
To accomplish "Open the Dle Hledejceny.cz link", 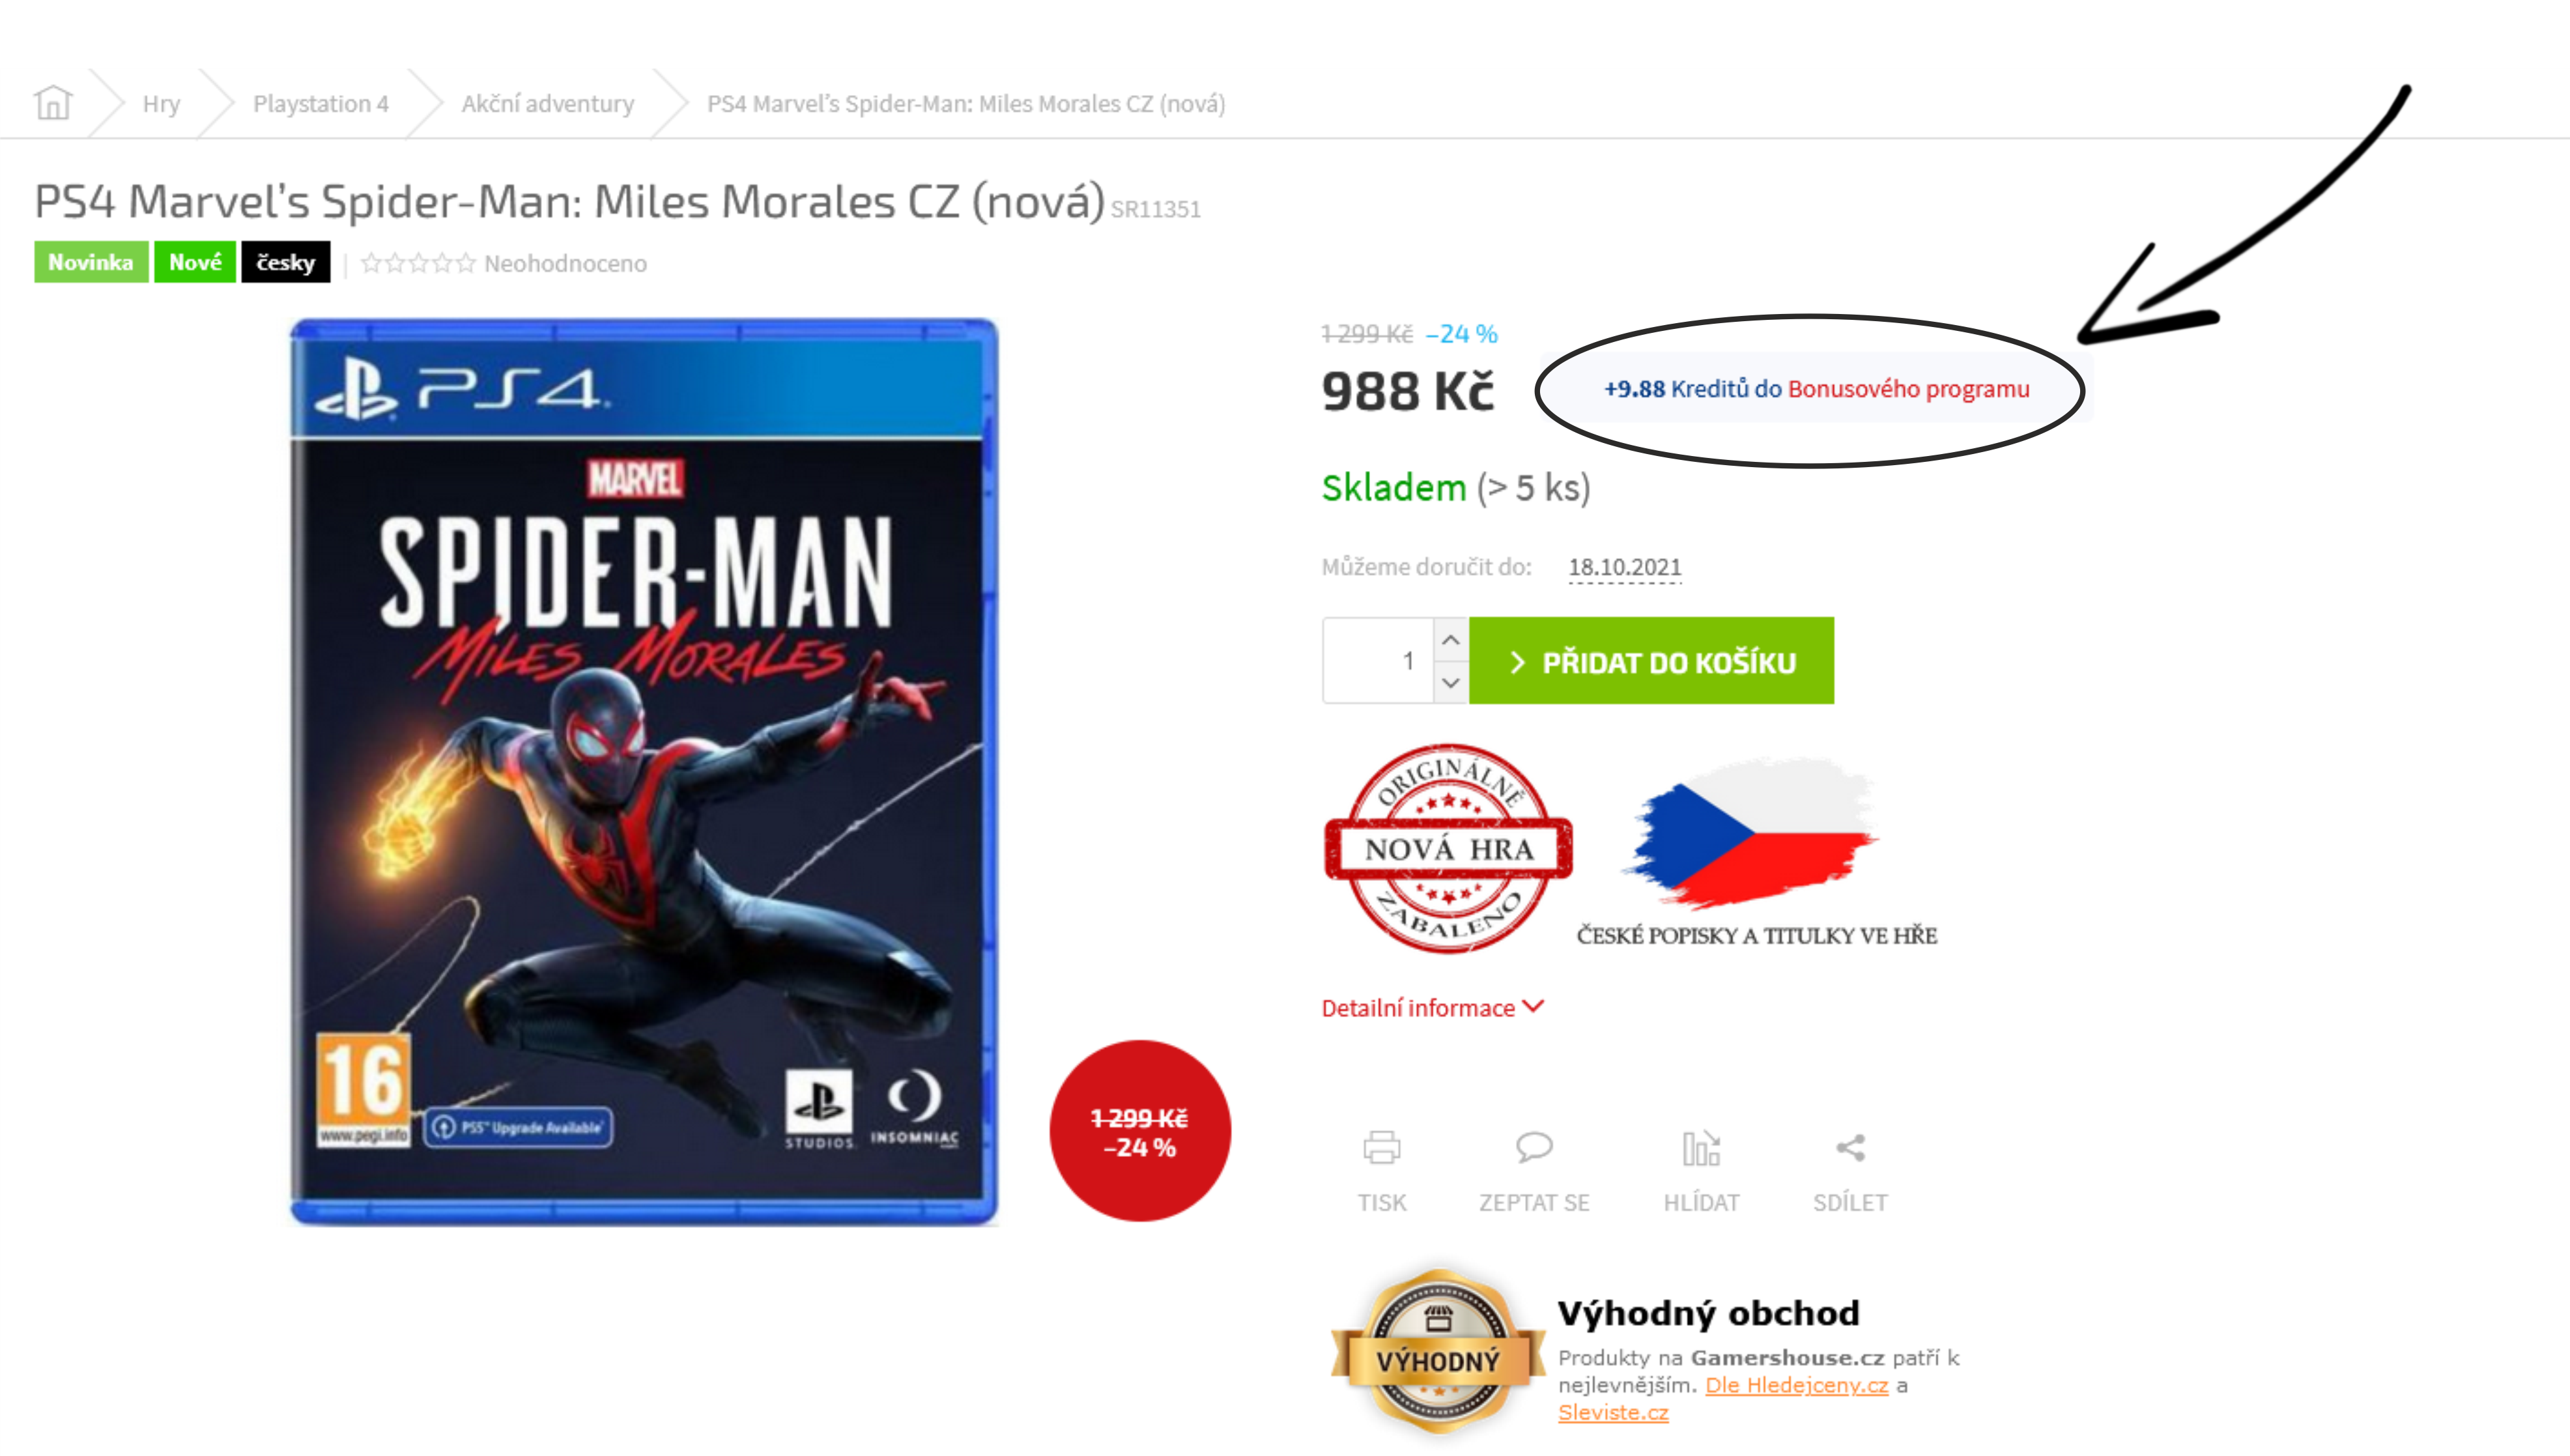I will [x=1796, y=1385].
